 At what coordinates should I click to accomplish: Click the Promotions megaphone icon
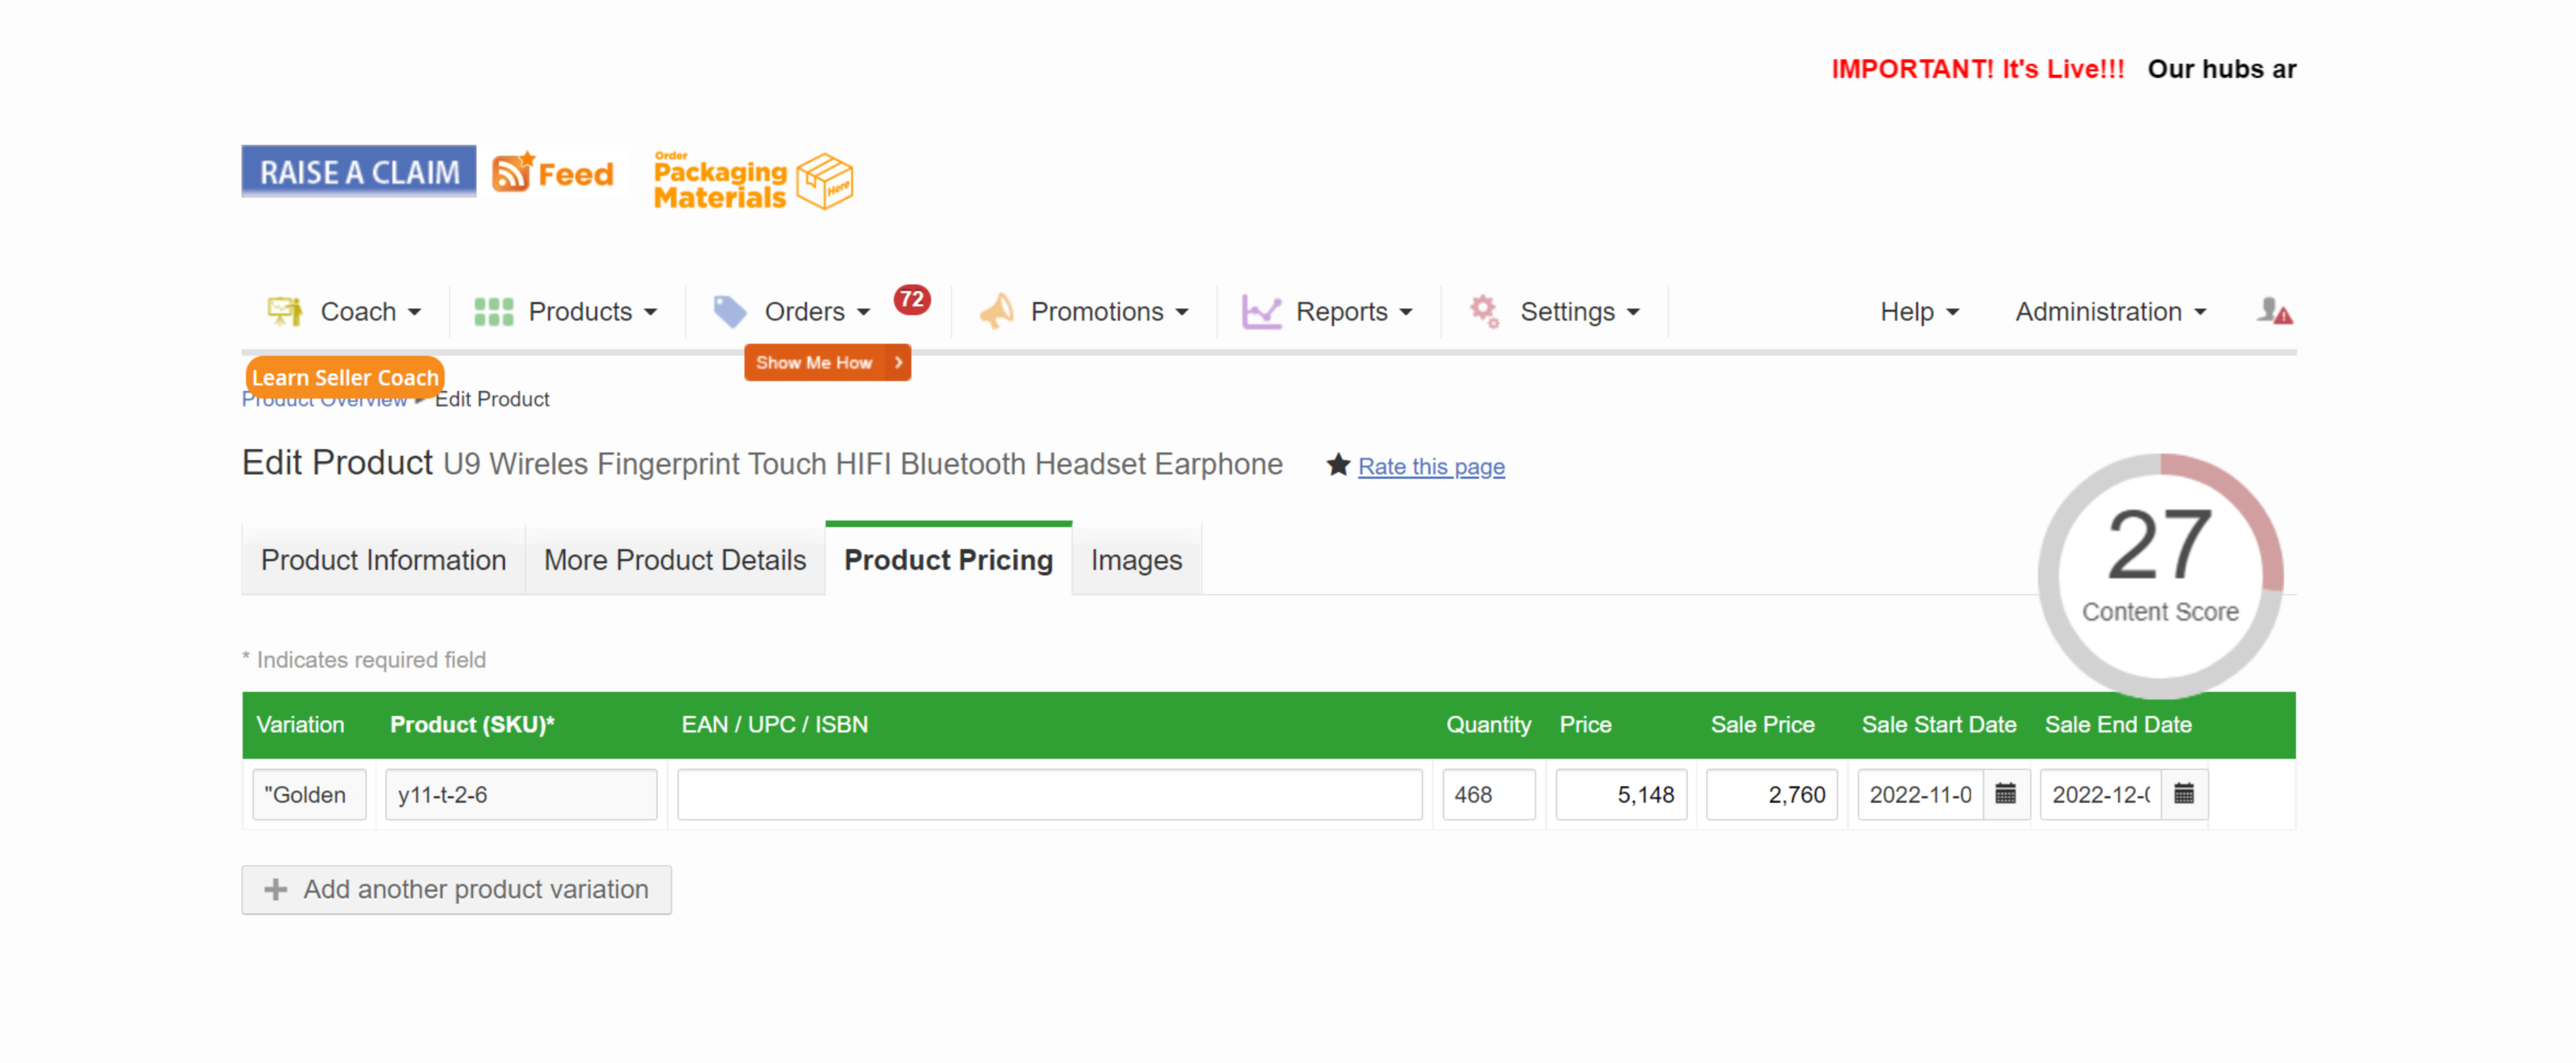(997, 312)
